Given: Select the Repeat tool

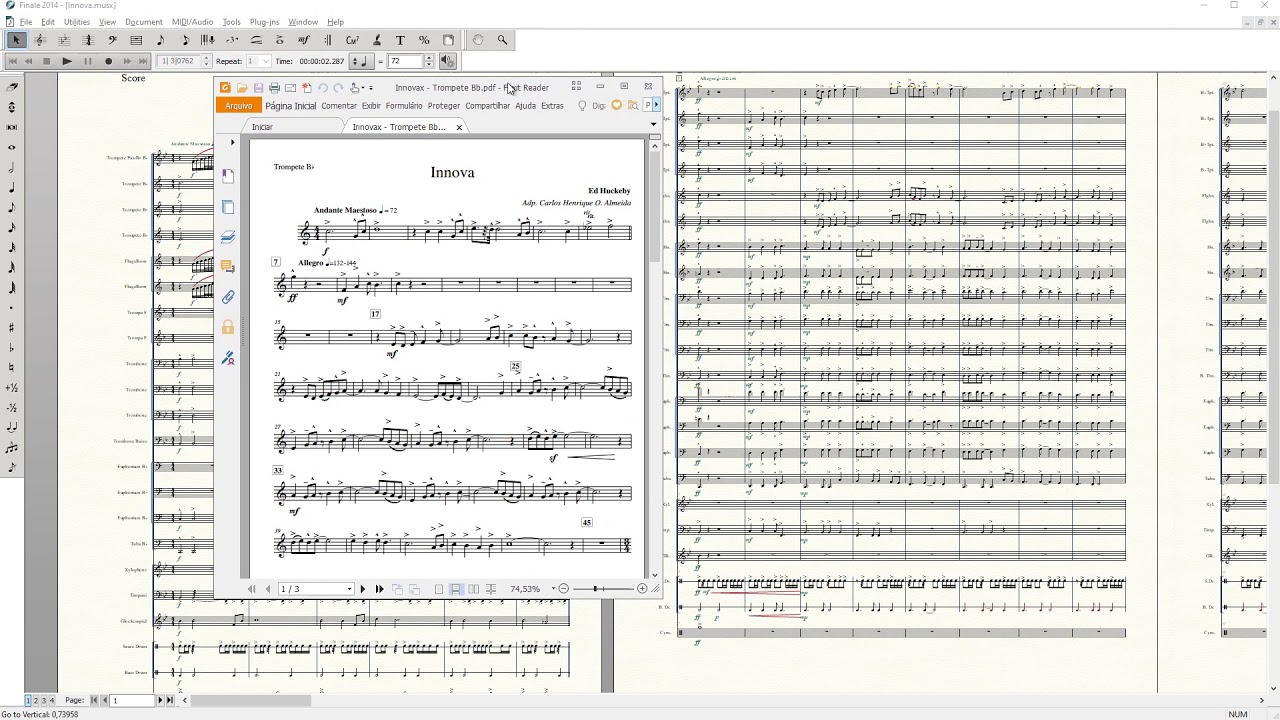Looking at the screenshot, I should pyautogui.click(x=328, y=40).
